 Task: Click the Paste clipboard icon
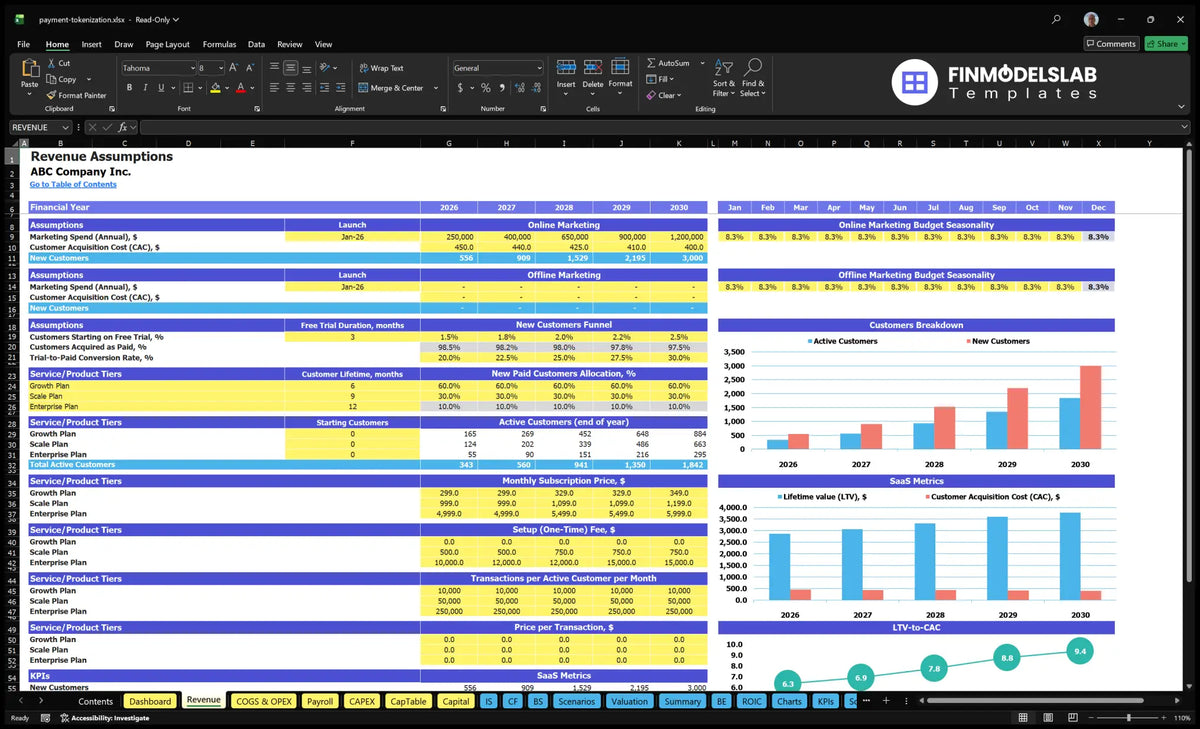(29, 70)
